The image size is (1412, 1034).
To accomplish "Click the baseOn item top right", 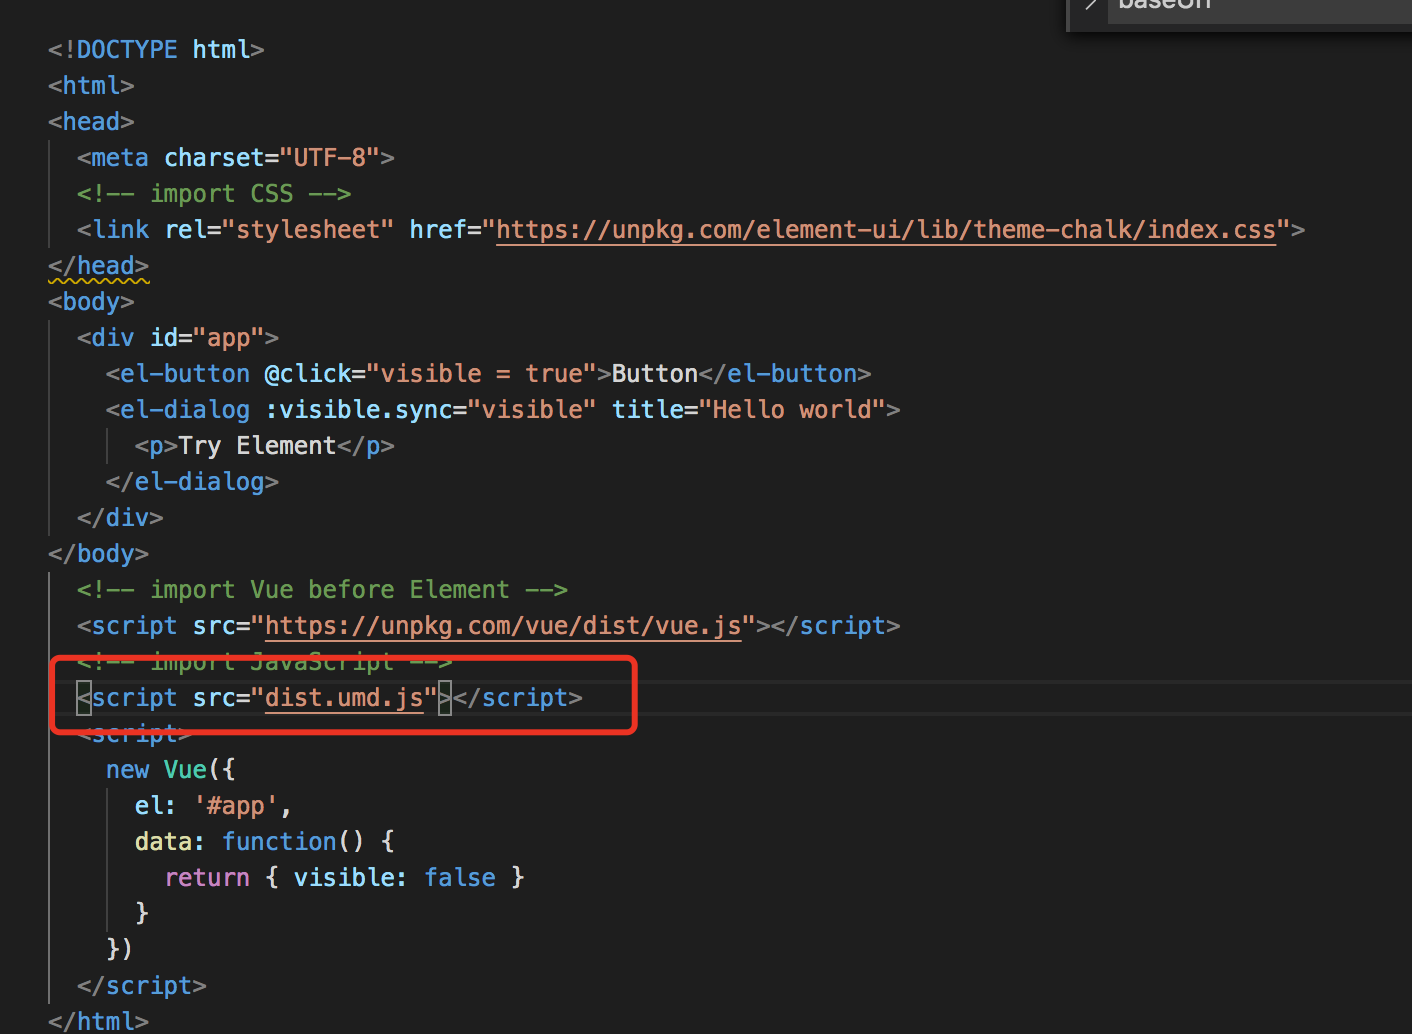I will [1163, 6].
